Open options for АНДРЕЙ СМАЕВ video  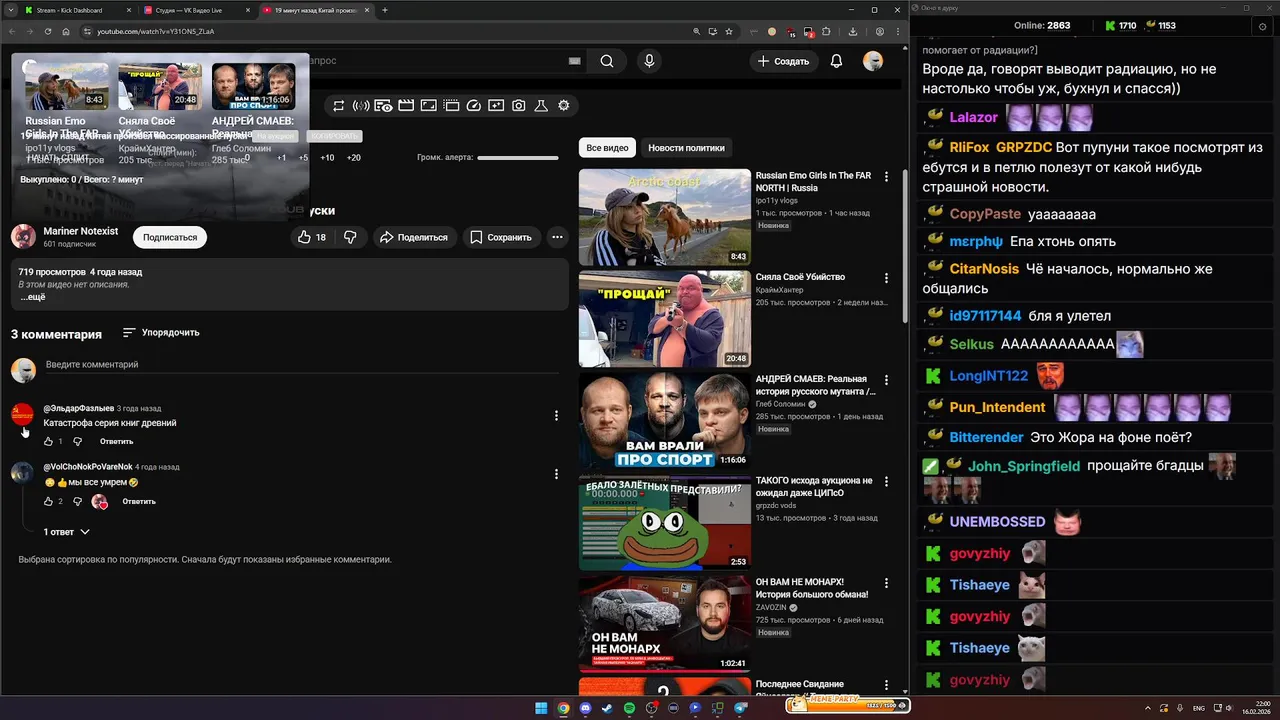click(886, 380)
